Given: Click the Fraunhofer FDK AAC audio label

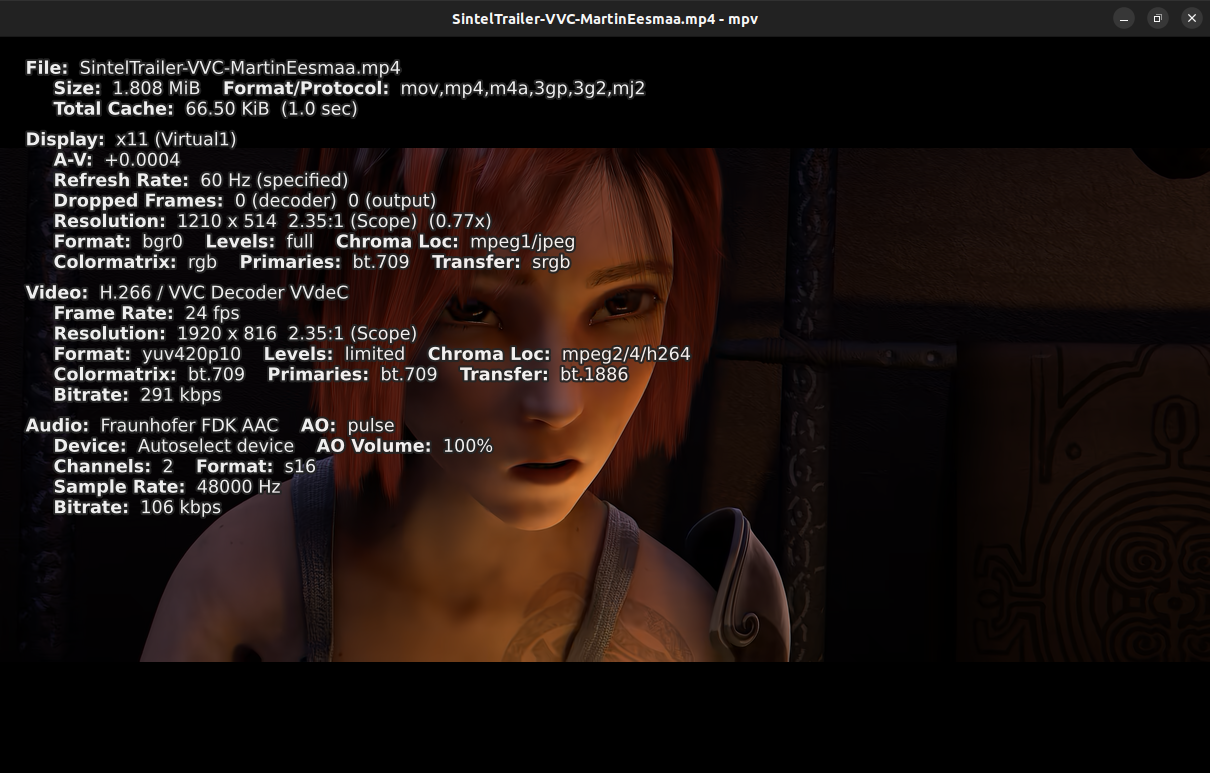Looking at the screenshot, I should [189, 426].
